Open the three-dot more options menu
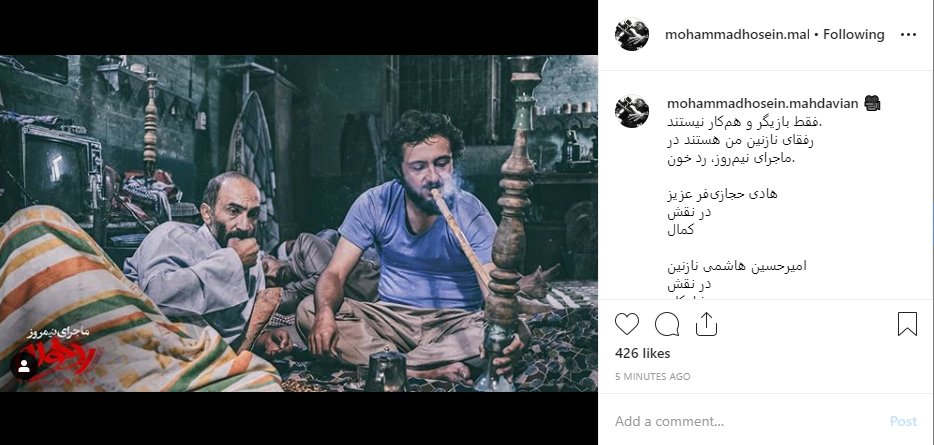This screenshot has height=445, width=934. pos(908,35)
